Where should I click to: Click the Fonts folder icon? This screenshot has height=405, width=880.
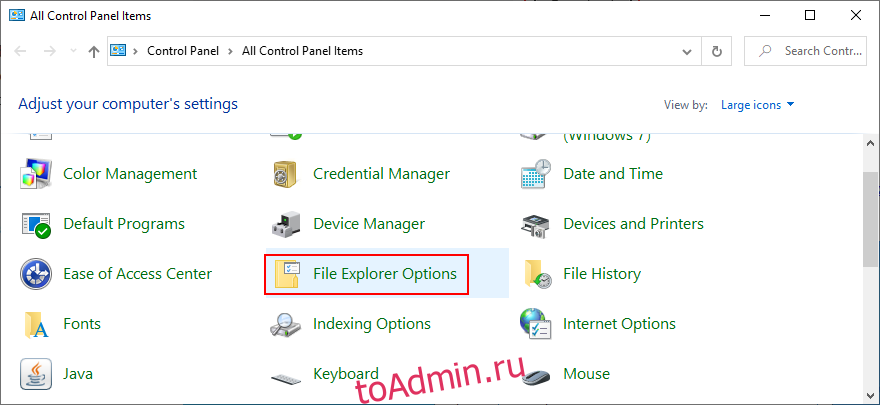click(36, 324)
